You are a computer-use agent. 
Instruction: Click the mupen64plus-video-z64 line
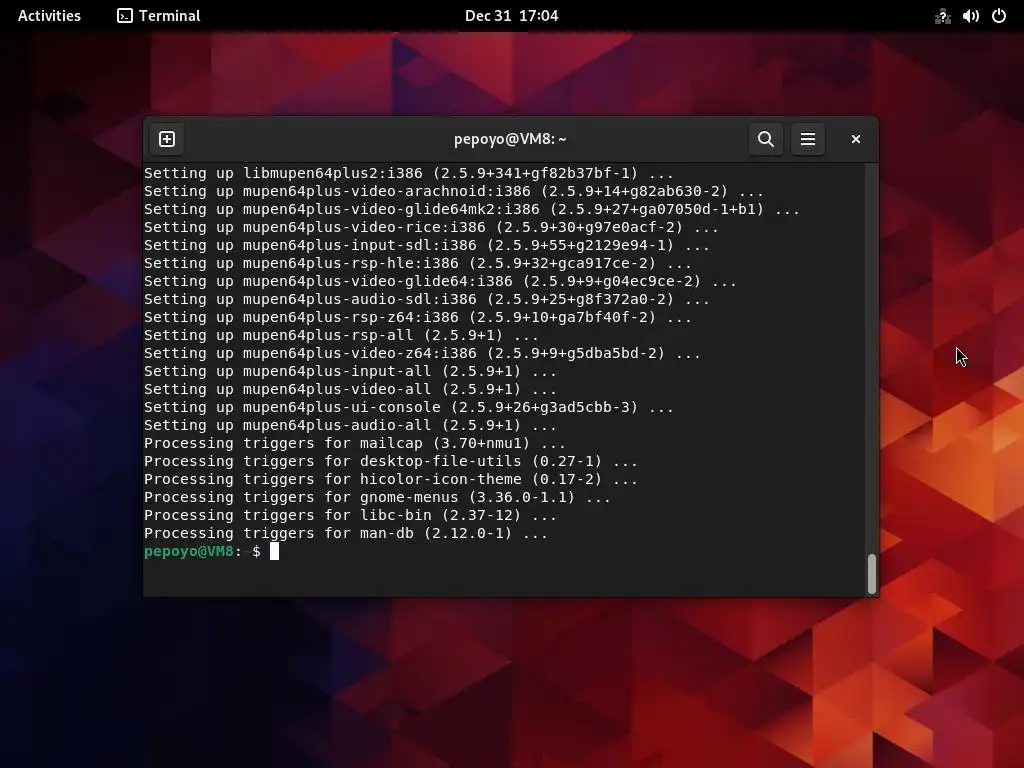(x=423, y=353)
